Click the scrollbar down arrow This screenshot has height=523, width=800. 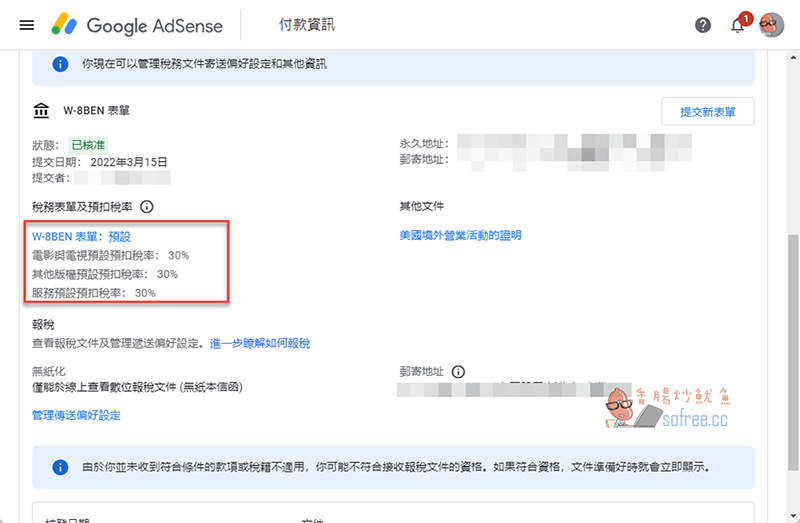[793, 516]
